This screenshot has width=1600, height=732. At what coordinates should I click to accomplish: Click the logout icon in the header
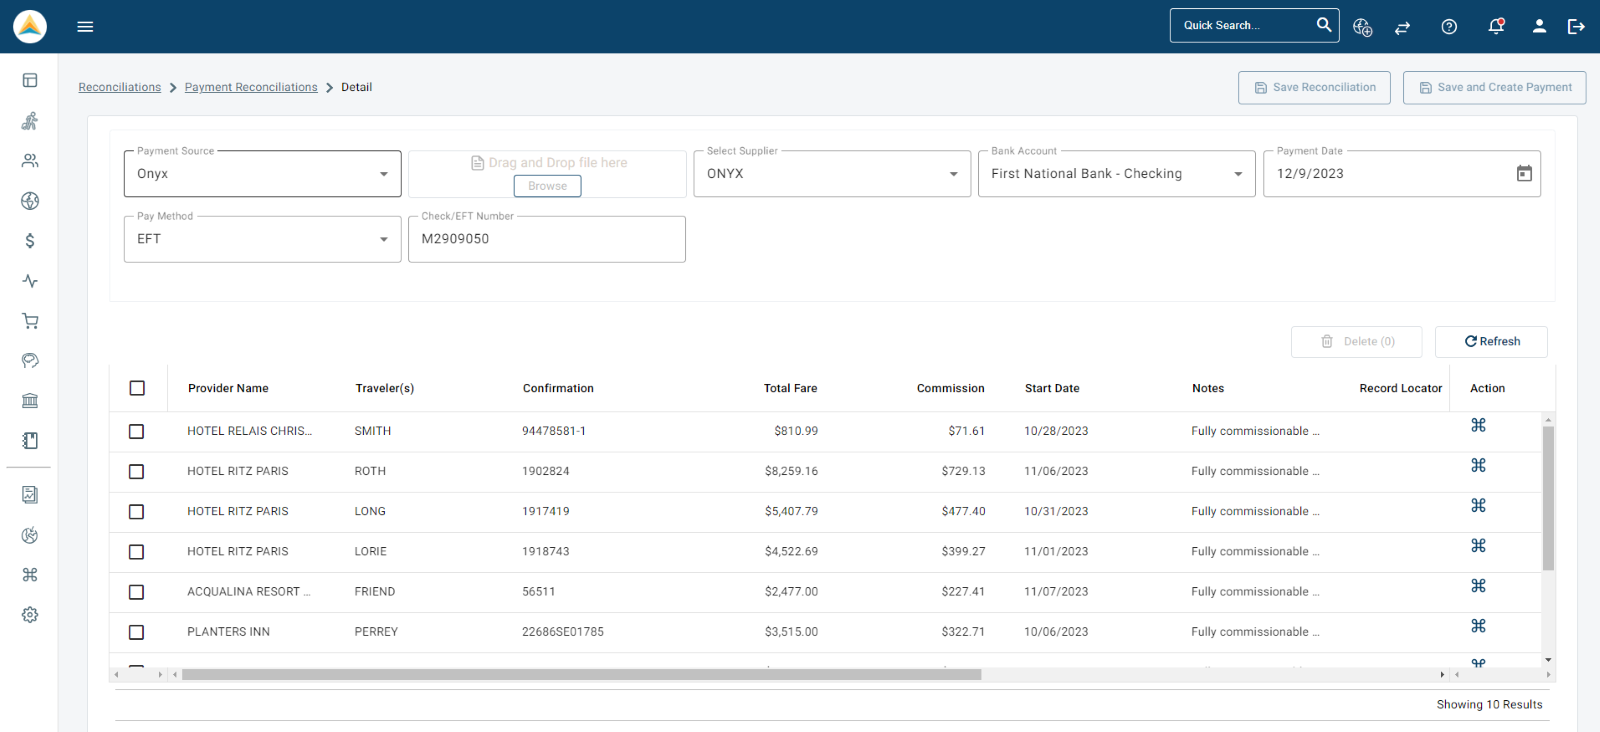point(1576,27)
